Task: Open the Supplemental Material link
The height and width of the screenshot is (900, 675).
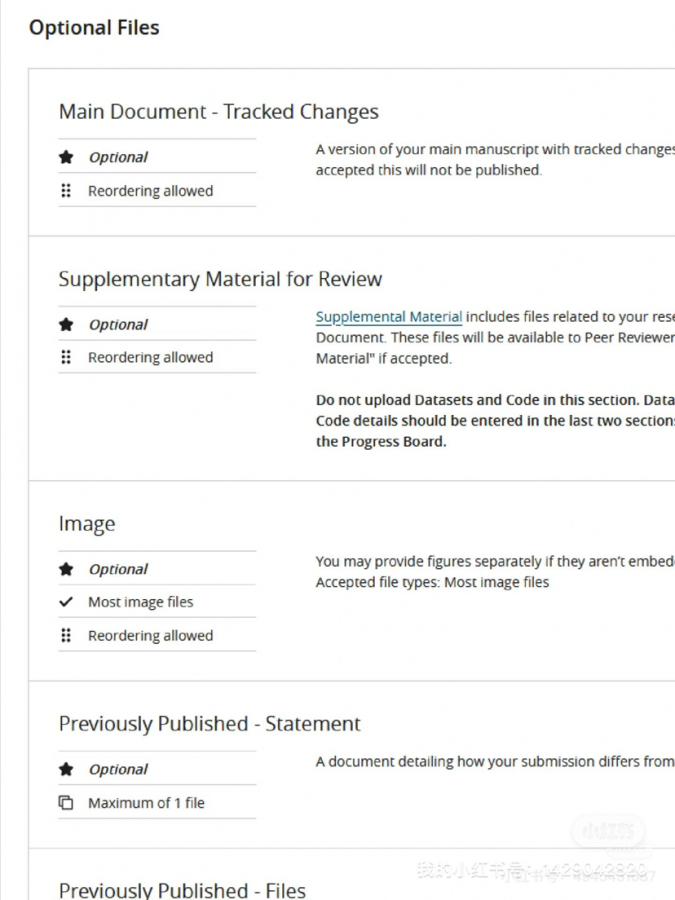Action: pos(389,317)
